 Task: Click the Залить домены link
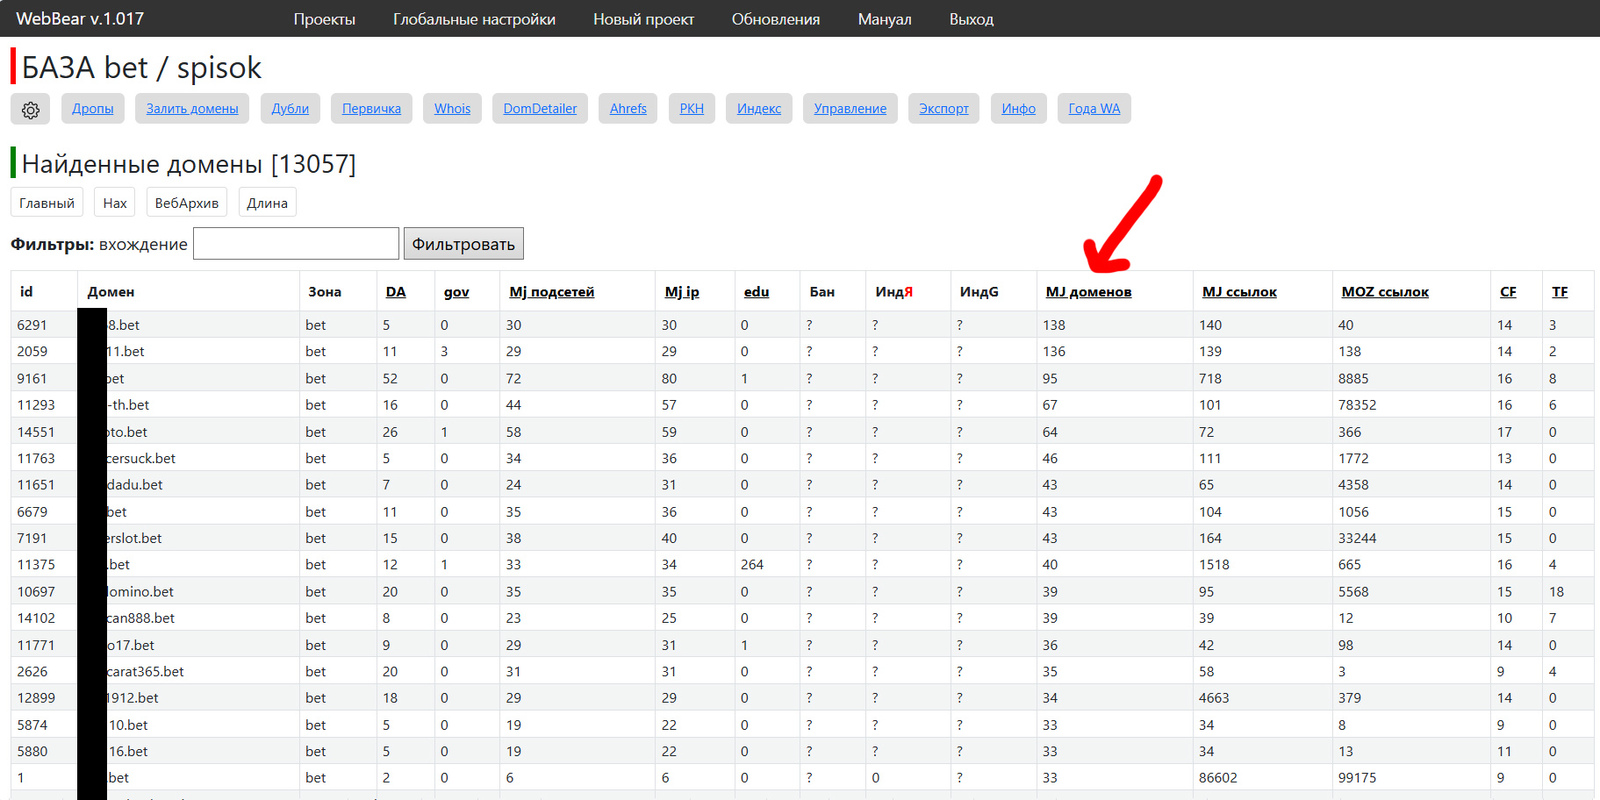coord(192,109)
